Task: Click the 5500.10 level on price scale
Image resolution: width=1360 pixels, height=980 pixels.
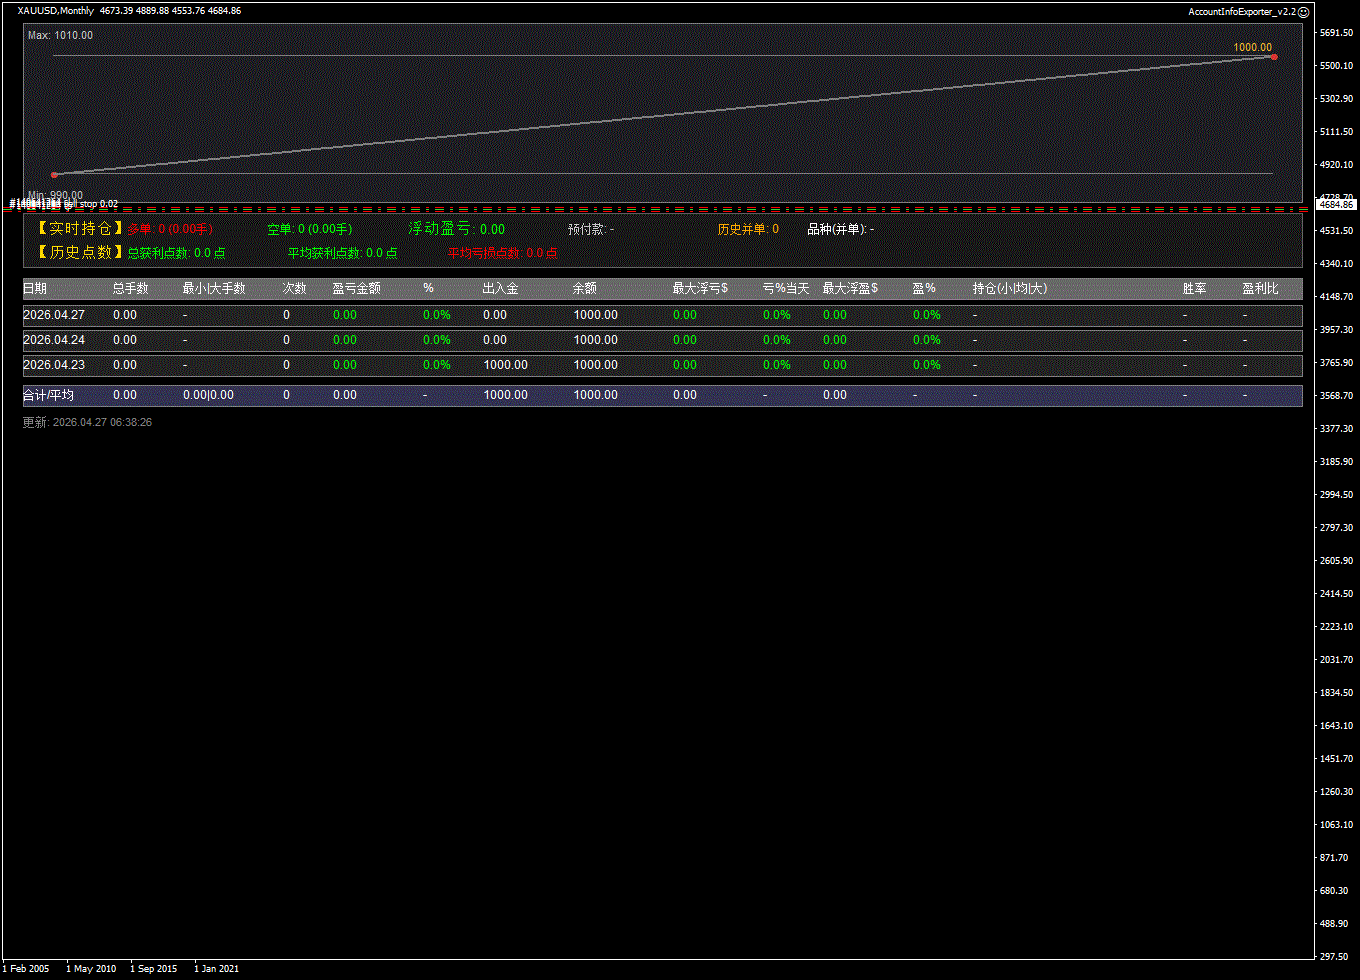Action: click(x=1336, y=66)
